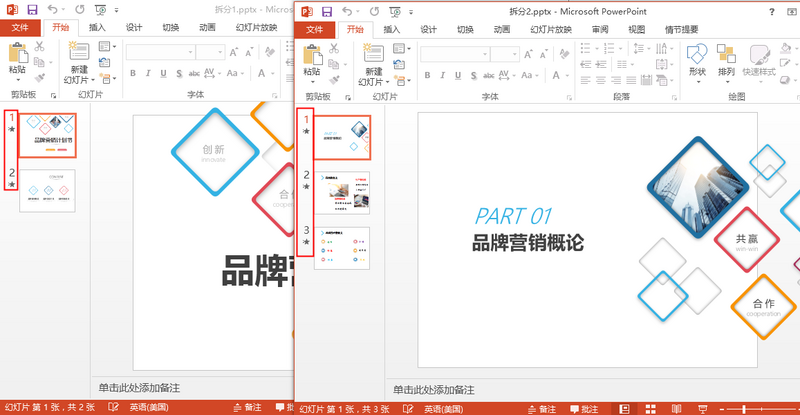Click the Slide Sorter view icon in status bar
The height and width of the screenshot is (415, 800).
(x=650, y=408)
